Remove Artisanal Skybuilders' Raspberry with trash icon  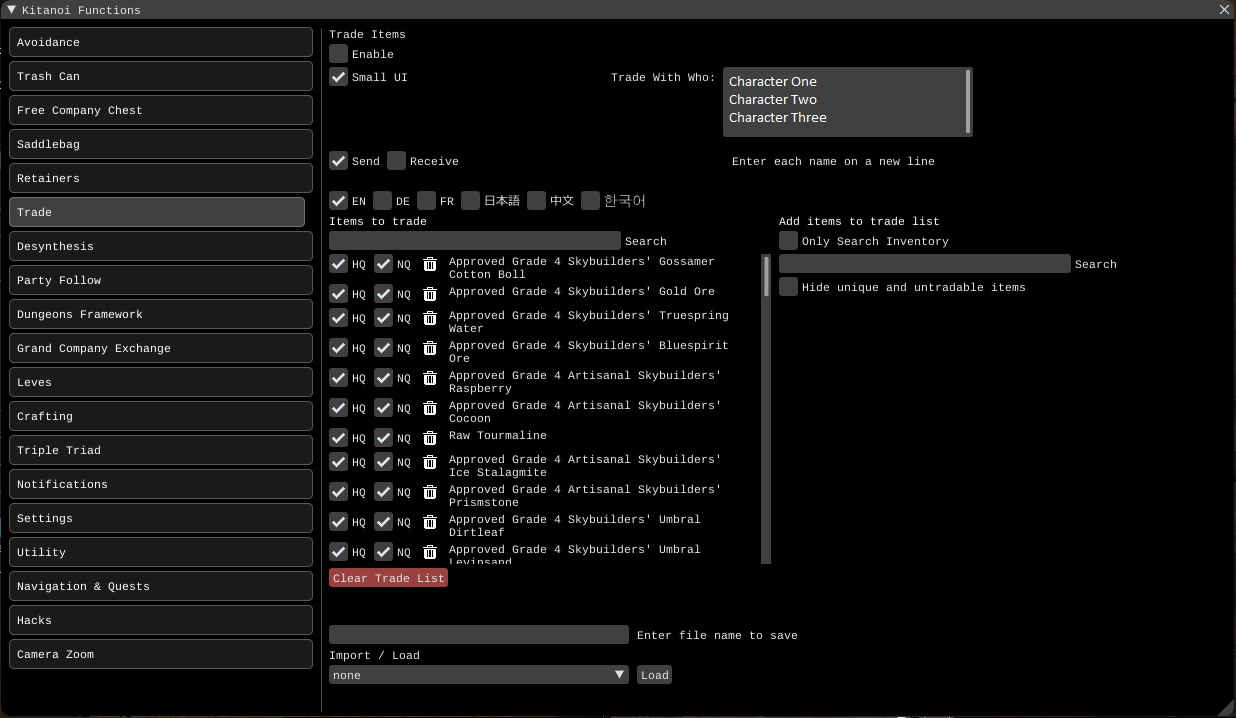430,378
